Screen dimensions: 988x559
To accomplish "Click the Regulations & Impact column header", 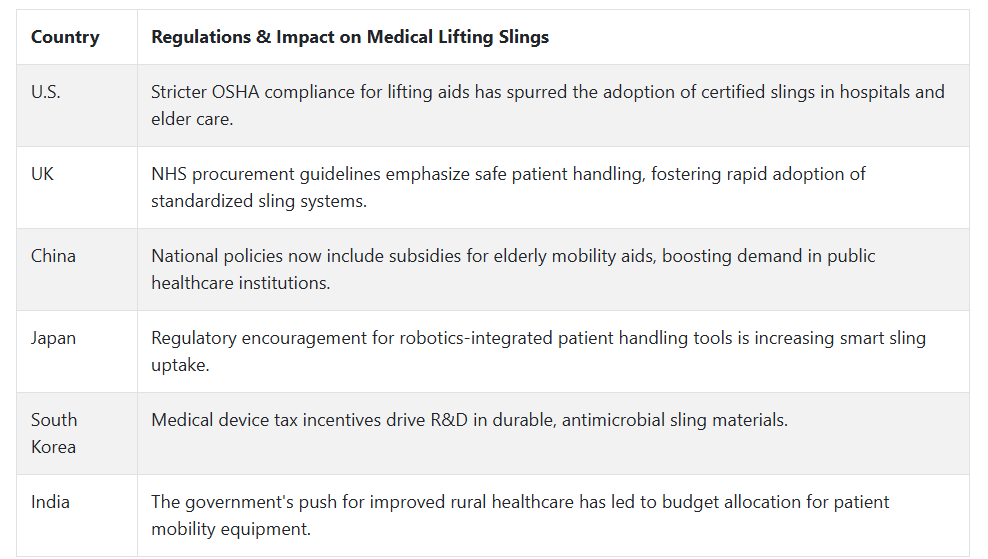I will click(x=553, y=37).
